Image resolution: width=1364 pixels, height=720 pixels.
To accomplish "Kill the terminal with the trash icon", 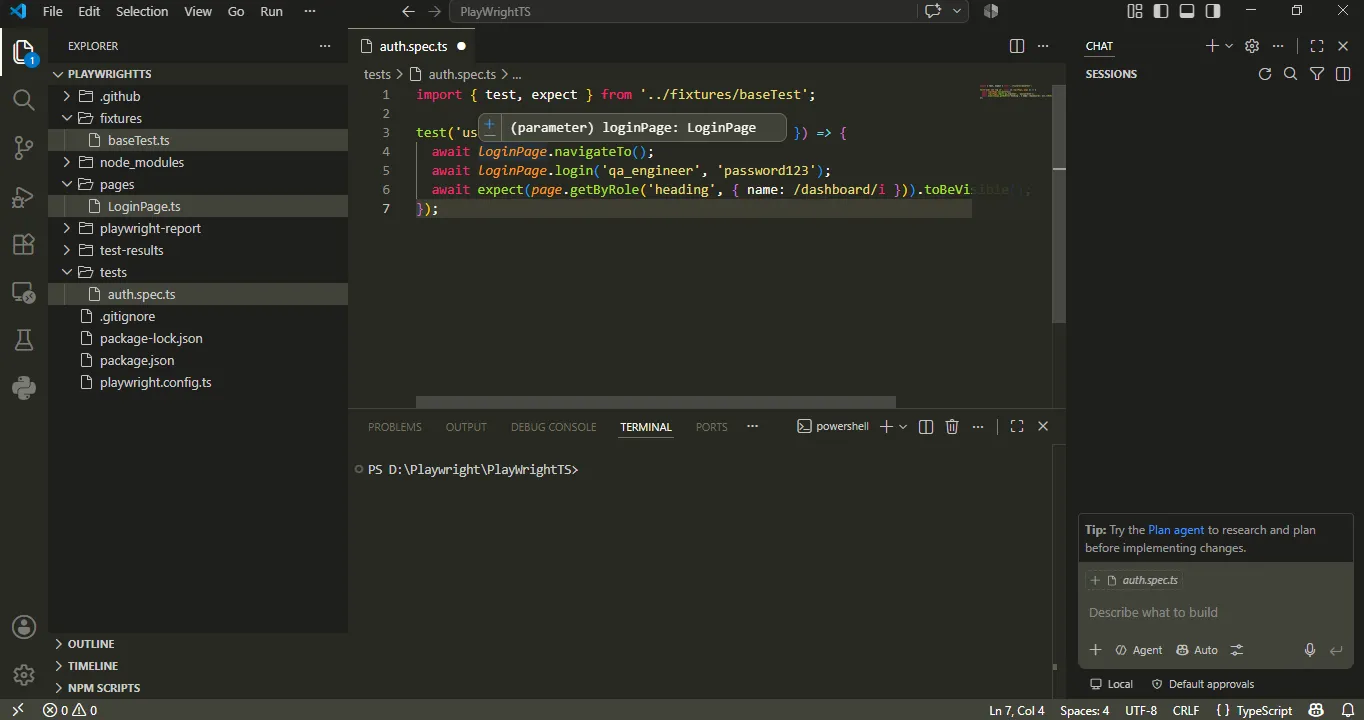I will tap(952, 426).
